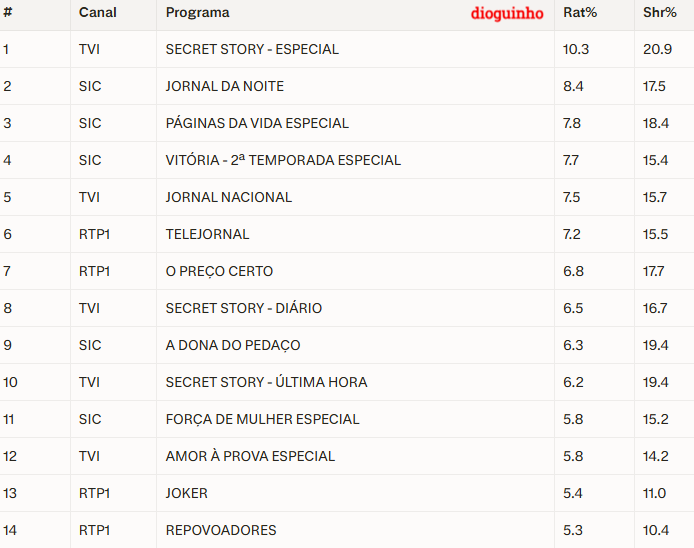
Task: Click the '#' ranking column header
Action: (7, 13)
